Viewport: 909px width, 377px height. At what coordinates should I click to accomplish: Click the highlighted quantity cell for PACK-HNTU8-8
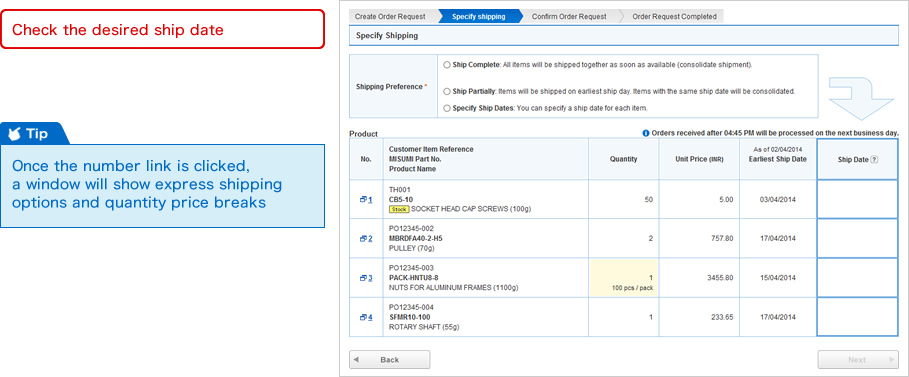624,278
